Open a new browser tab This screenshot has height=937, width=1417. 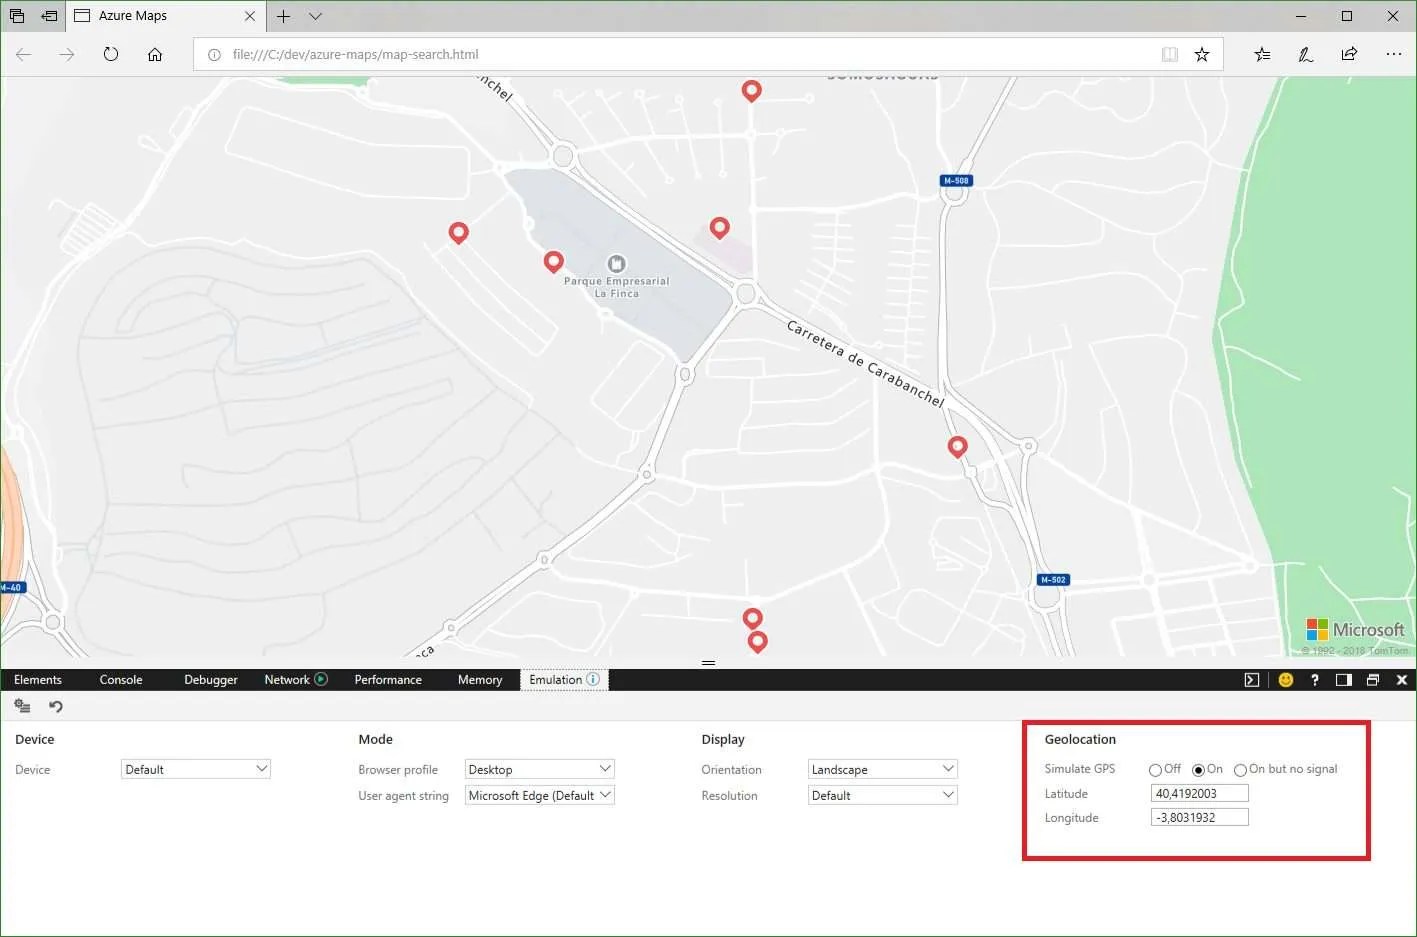tap(284, 16)
